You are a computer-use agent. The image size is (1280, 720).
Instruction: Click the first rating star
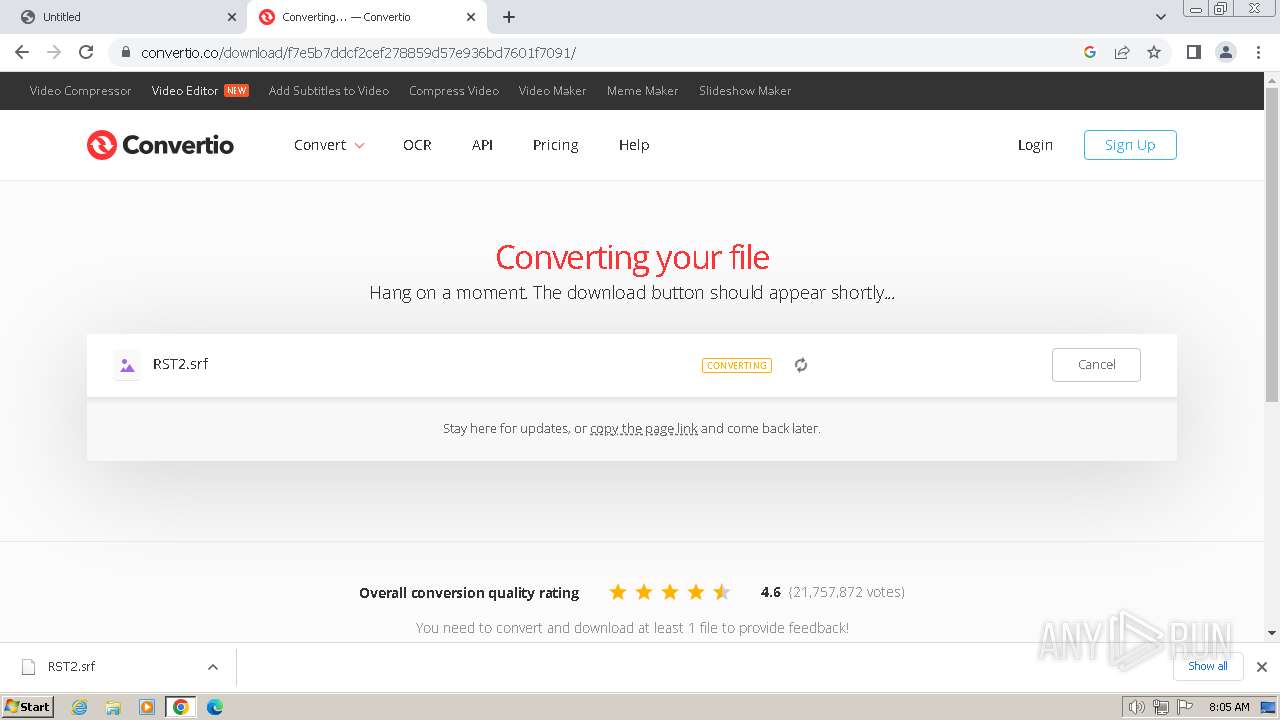tap(618, 592)
